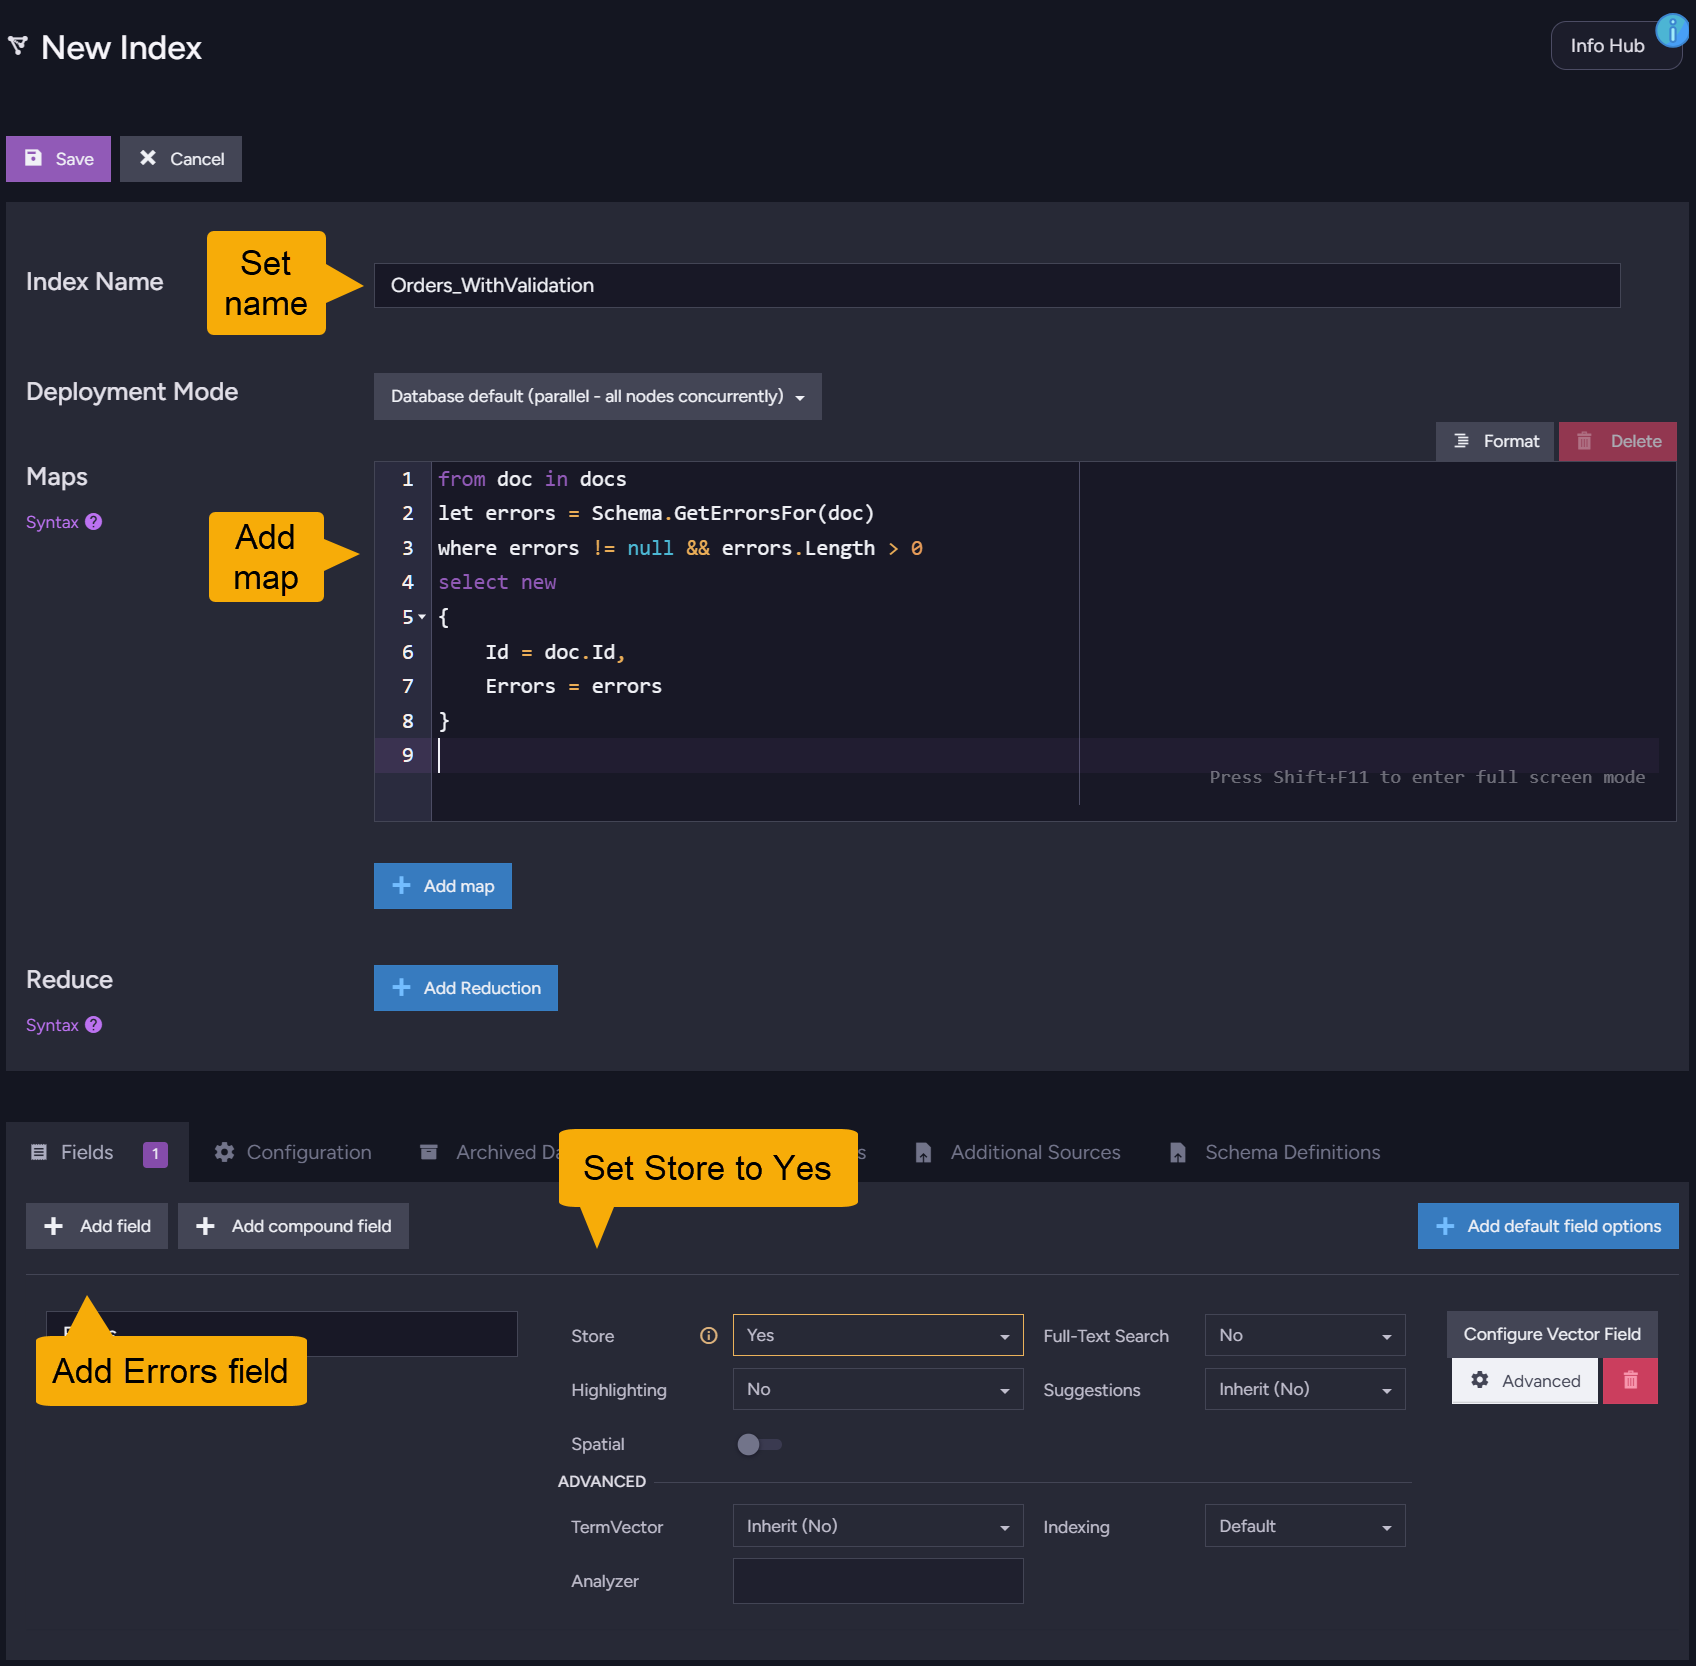Viewport: 1696px width, 1666px height.
Task: Toggle the Spatial switch
Action: pyautogui.click(x=759, y=1443)
